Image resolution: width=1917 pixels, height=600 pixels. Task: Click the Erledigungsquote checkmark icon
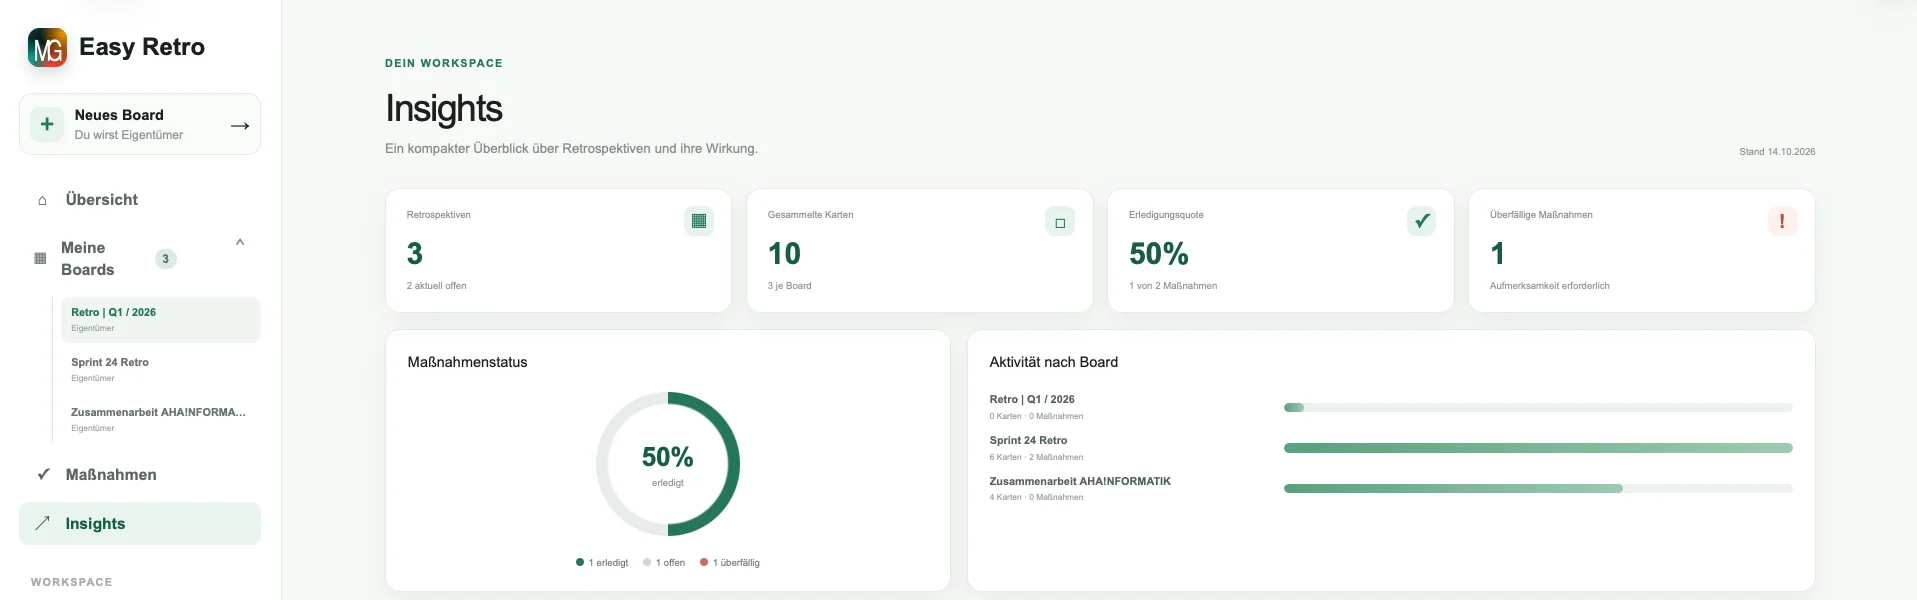click(x=1421, y=221)
